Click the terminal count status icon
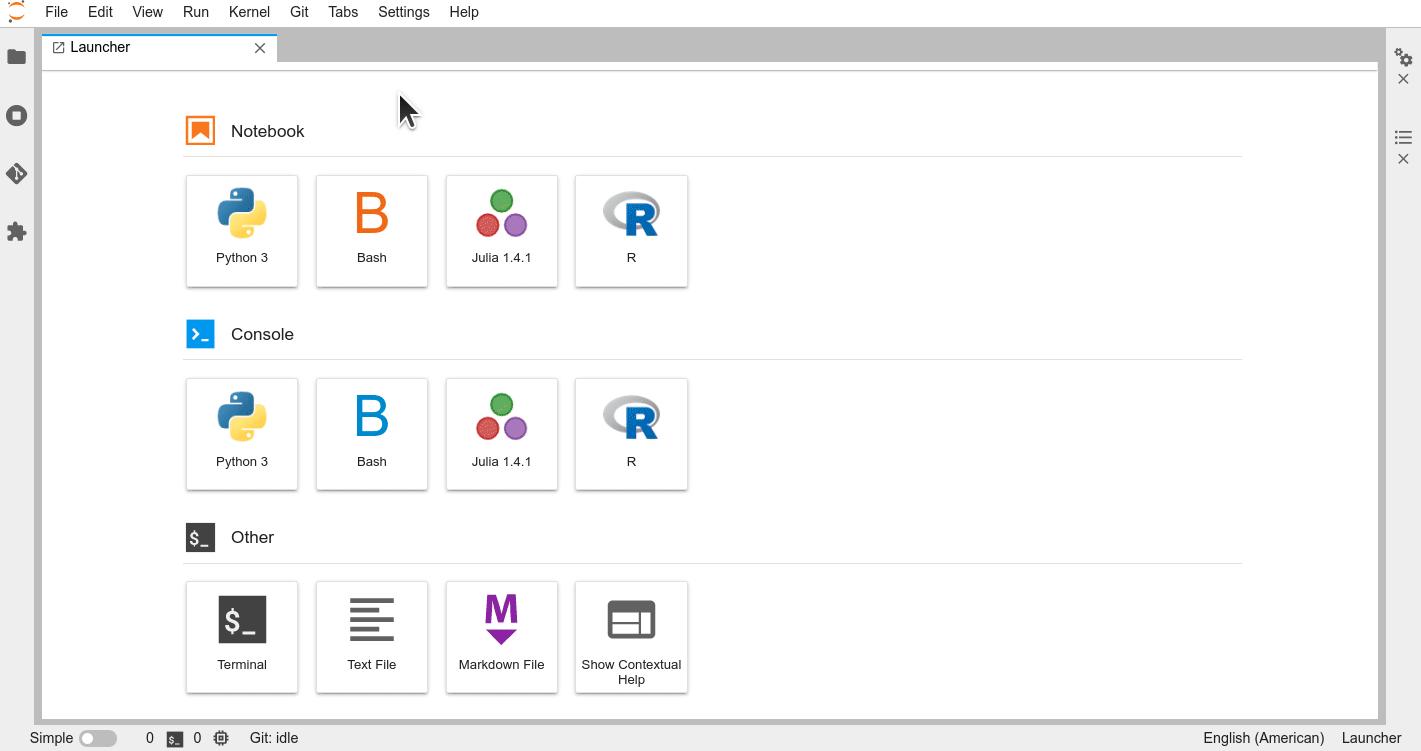 point(175,739)
